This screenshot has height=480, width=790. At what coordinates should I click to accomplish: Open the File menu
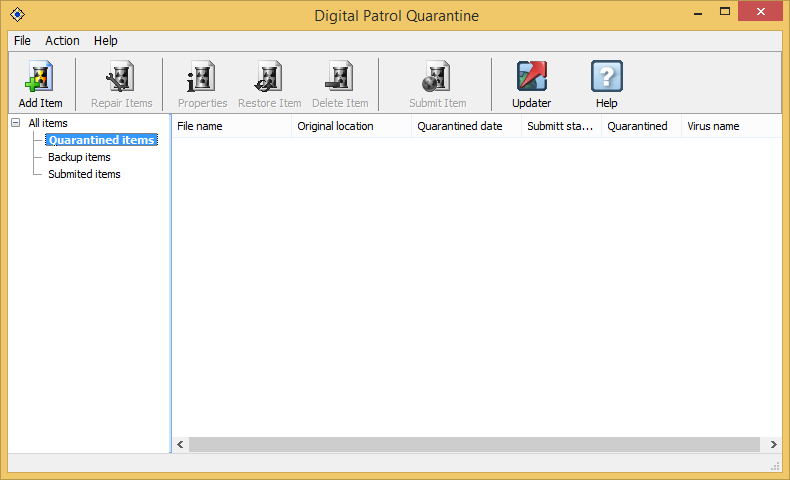tap(22, 41)
